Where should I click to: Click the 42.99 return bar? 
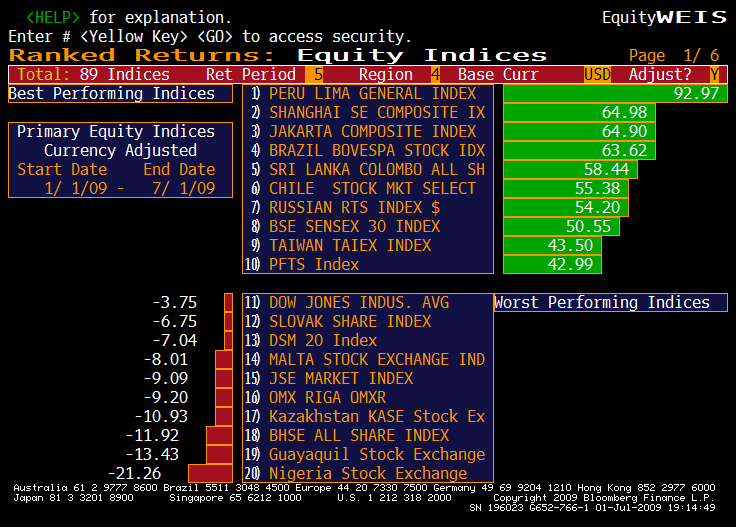click(552, 264)
